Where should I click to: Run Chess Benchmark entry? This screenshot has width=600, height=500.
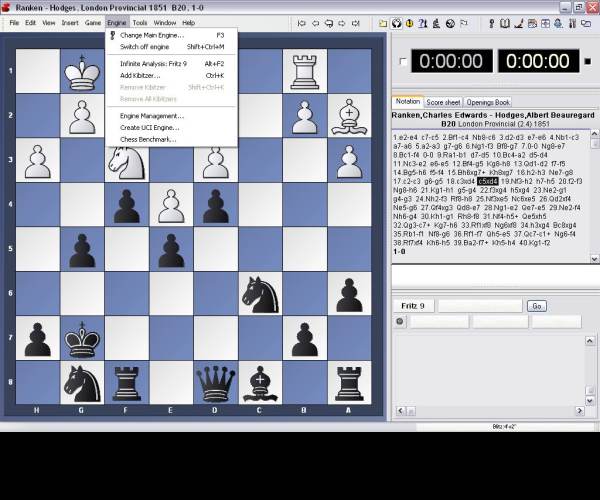tap(171, 140)
